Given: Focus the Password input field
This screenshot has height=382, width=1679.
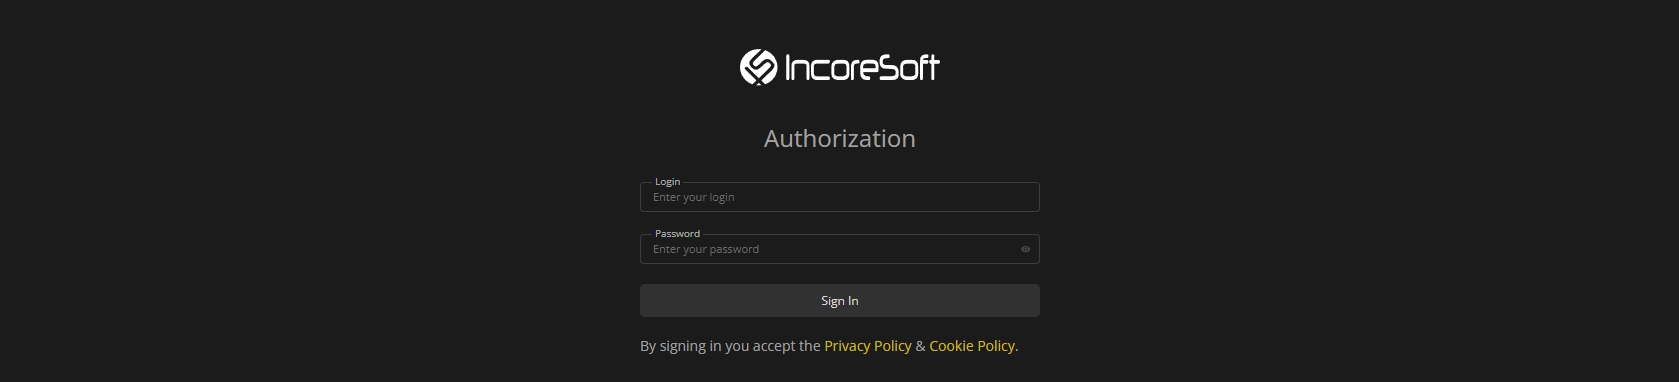Looking at the screenshot, I should pos(839,249).
